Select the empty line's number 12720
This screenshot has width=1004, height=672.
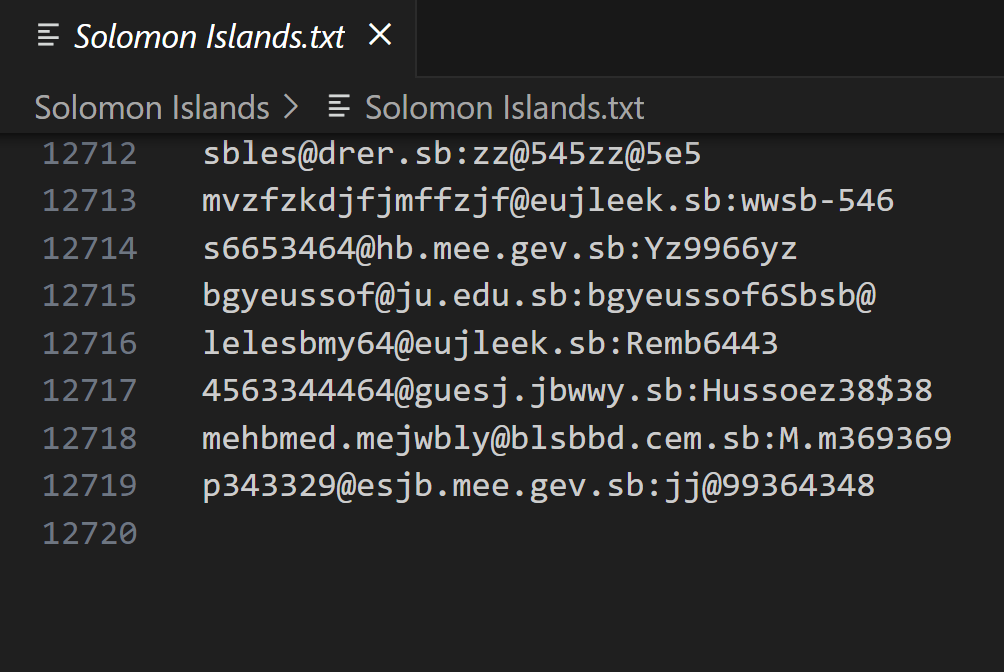point(89,534)
